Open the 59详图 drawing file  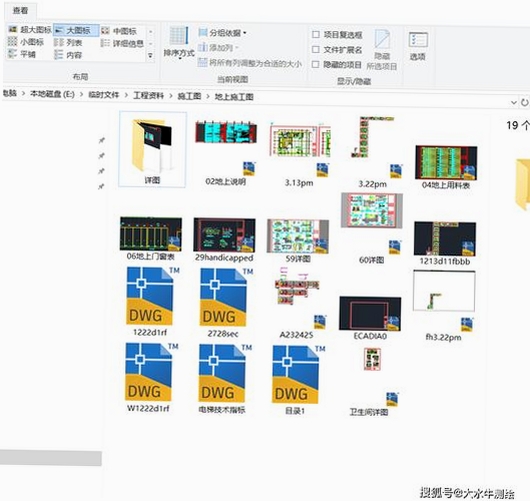(298, 241)
